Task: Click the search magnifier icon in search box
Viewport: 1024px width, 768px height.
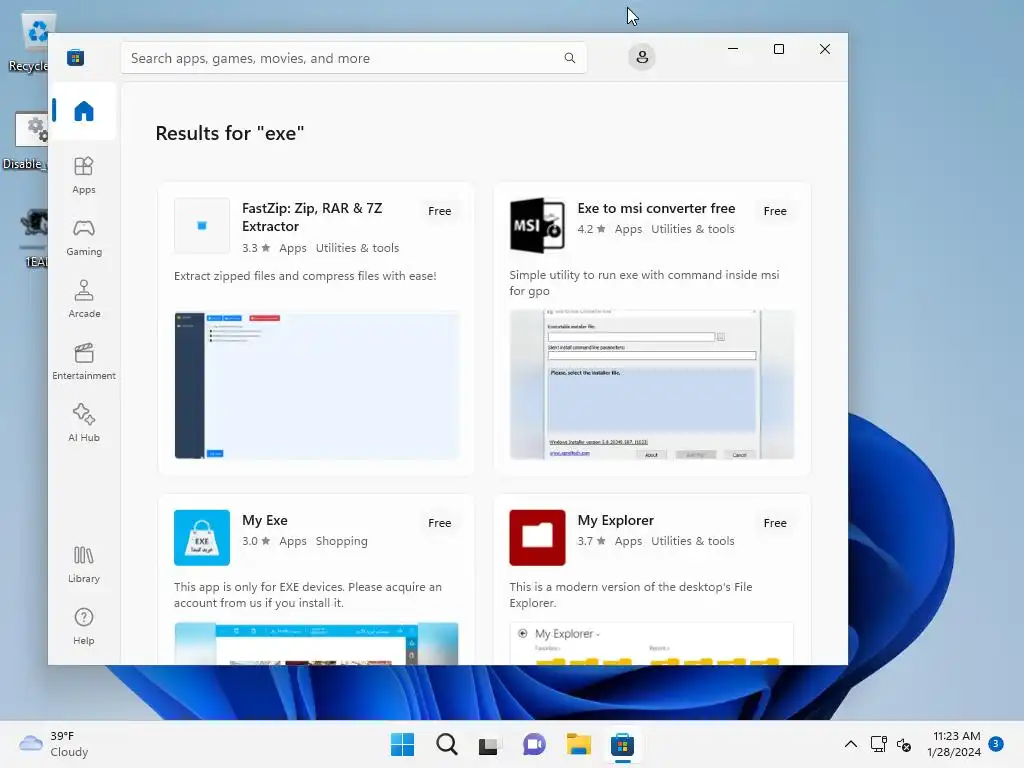Action: 569,58
